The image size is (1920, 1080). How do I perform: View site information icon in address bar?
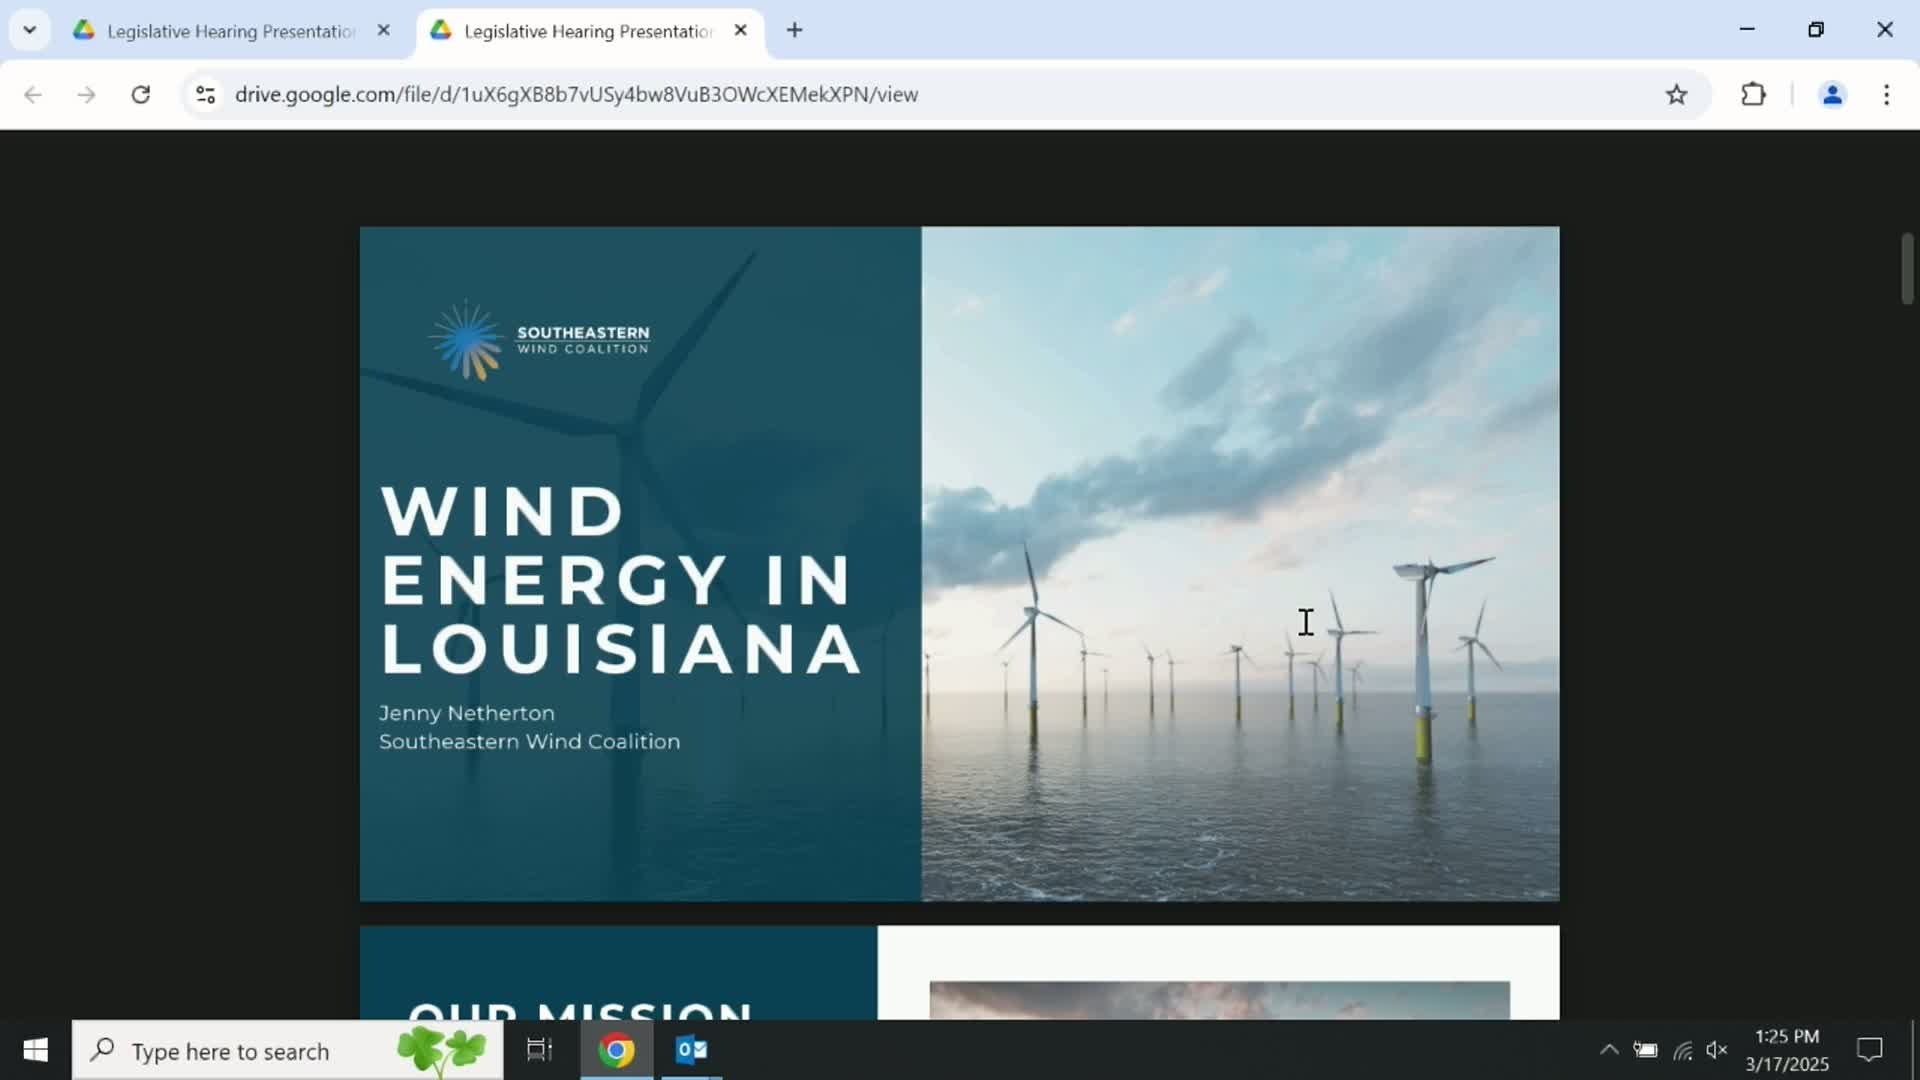[206, 94]
